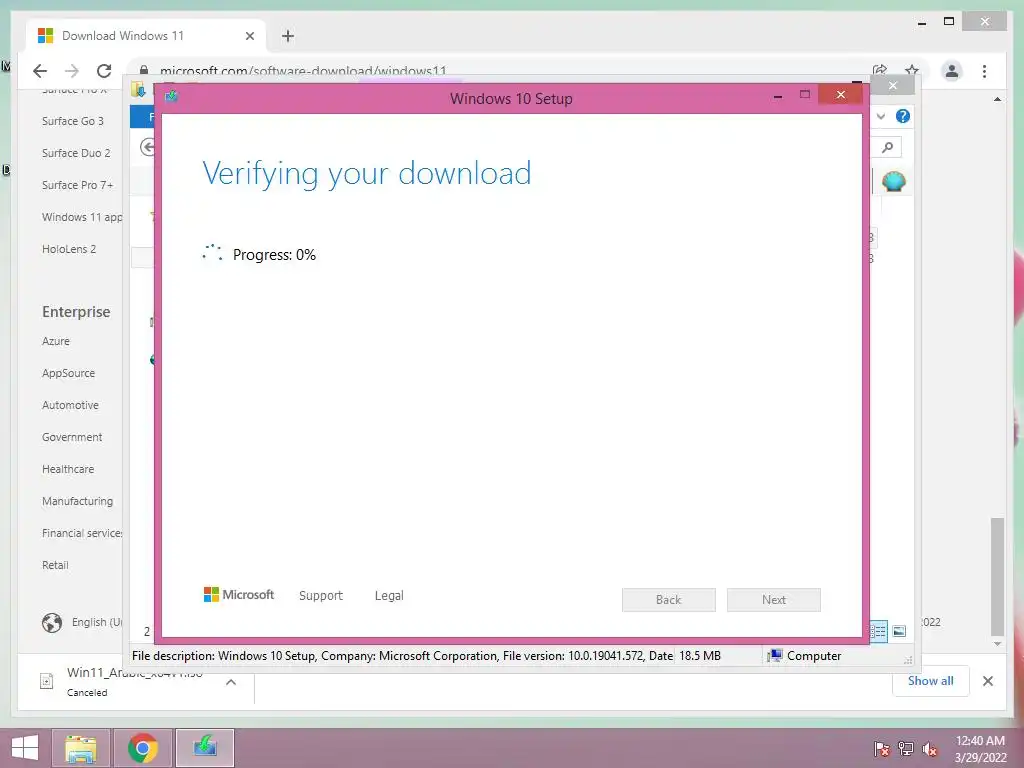Open Surface Duo 2 link

click(76, 153)
